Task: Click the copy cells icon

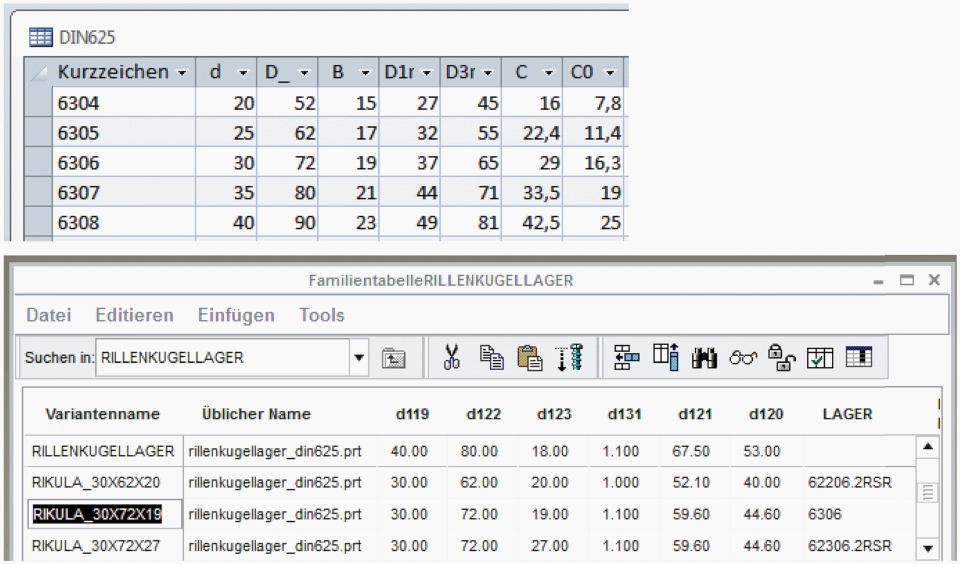Action: pyautogui.click(x=491, y=357)
